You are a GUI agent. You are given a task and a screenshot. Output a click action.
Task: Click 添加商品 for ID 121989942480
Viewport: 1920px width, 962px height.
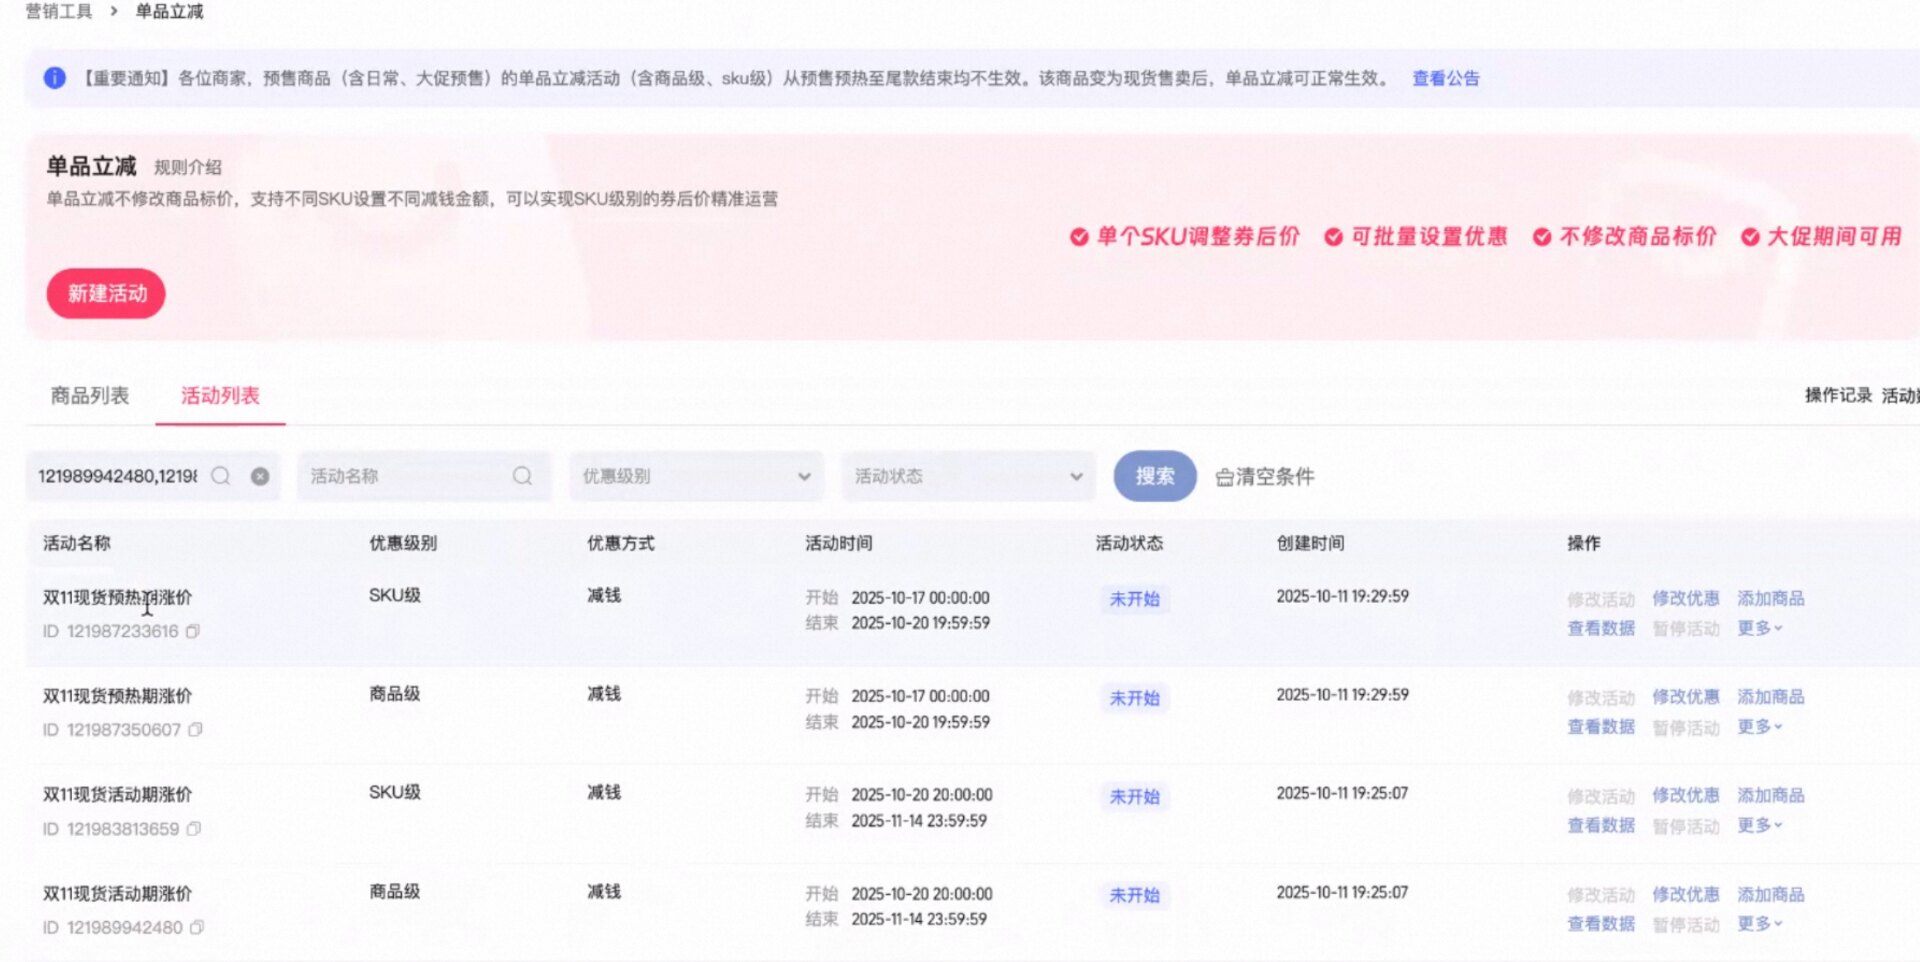[x=1771, y=894]
